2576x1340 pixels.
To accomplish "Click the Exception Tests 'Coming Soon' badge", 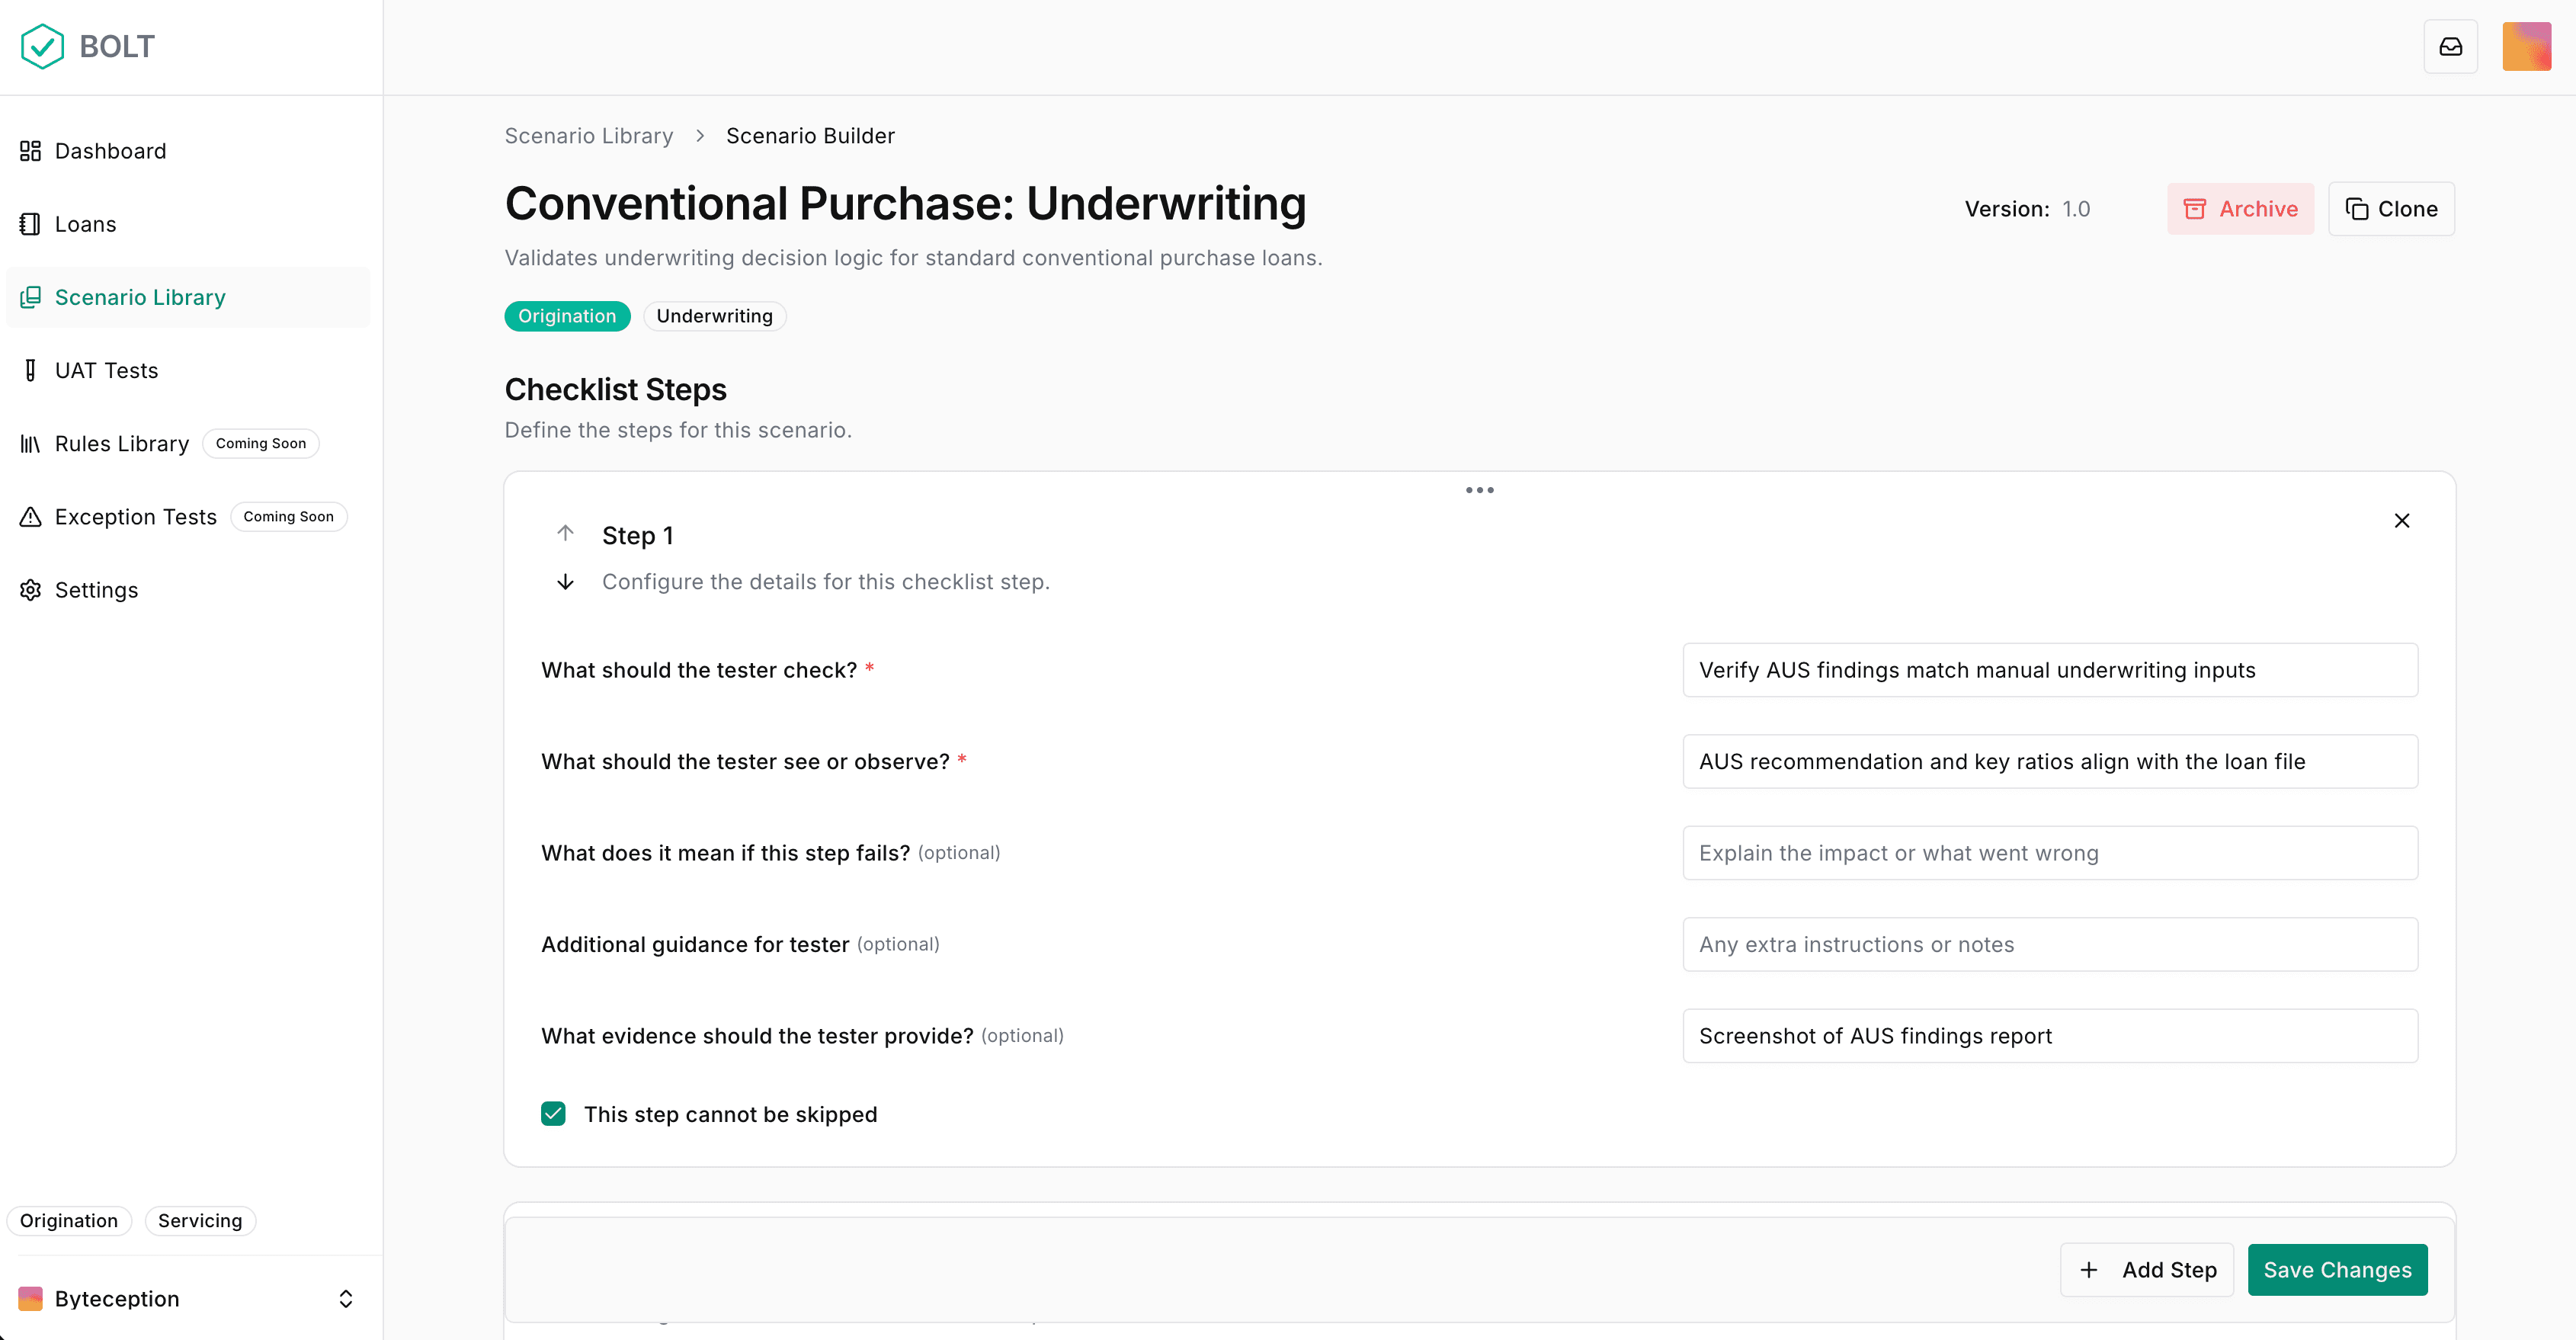I will (x=289, y=517).
